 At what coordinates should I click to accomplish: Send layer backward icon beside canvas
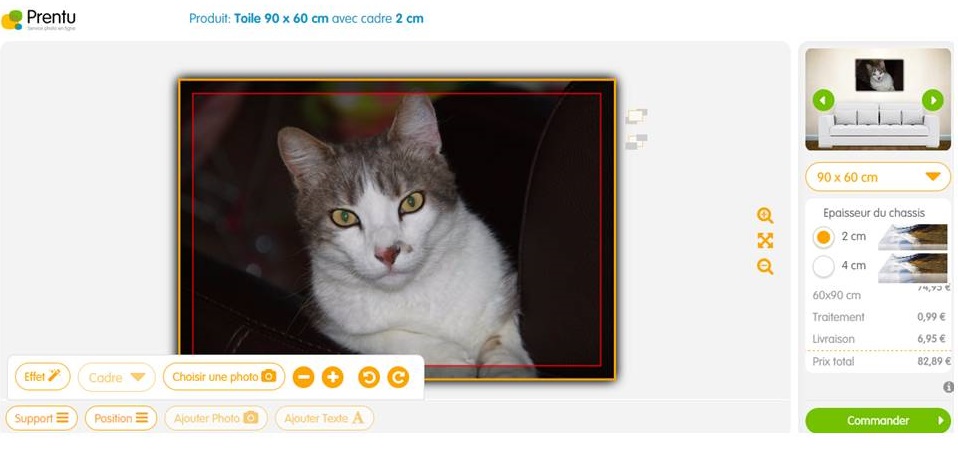click(637, 142)
